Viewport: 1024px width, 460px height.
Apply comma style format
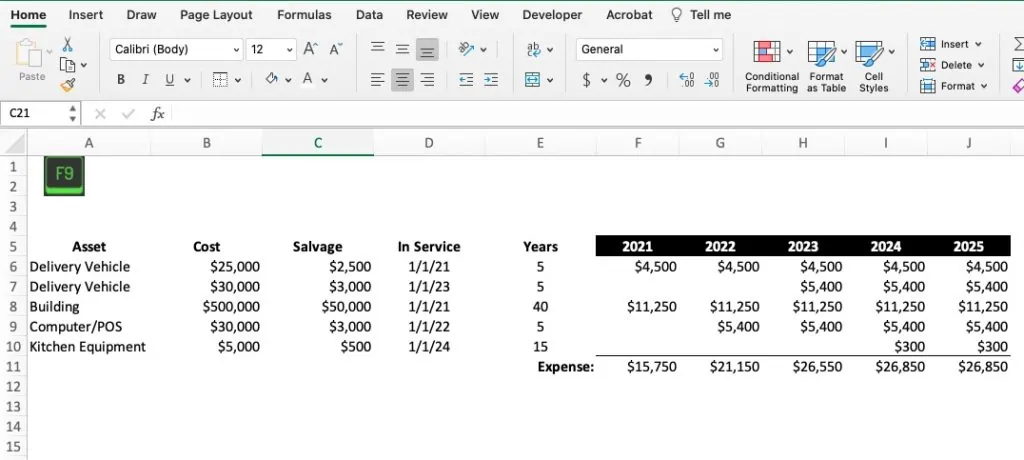(x=648, y=80)
